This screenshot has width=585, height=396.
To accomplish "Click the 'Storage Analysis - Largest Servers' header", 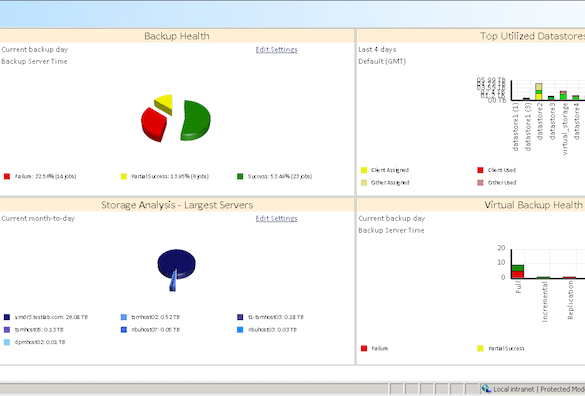I will click(177, 205).
